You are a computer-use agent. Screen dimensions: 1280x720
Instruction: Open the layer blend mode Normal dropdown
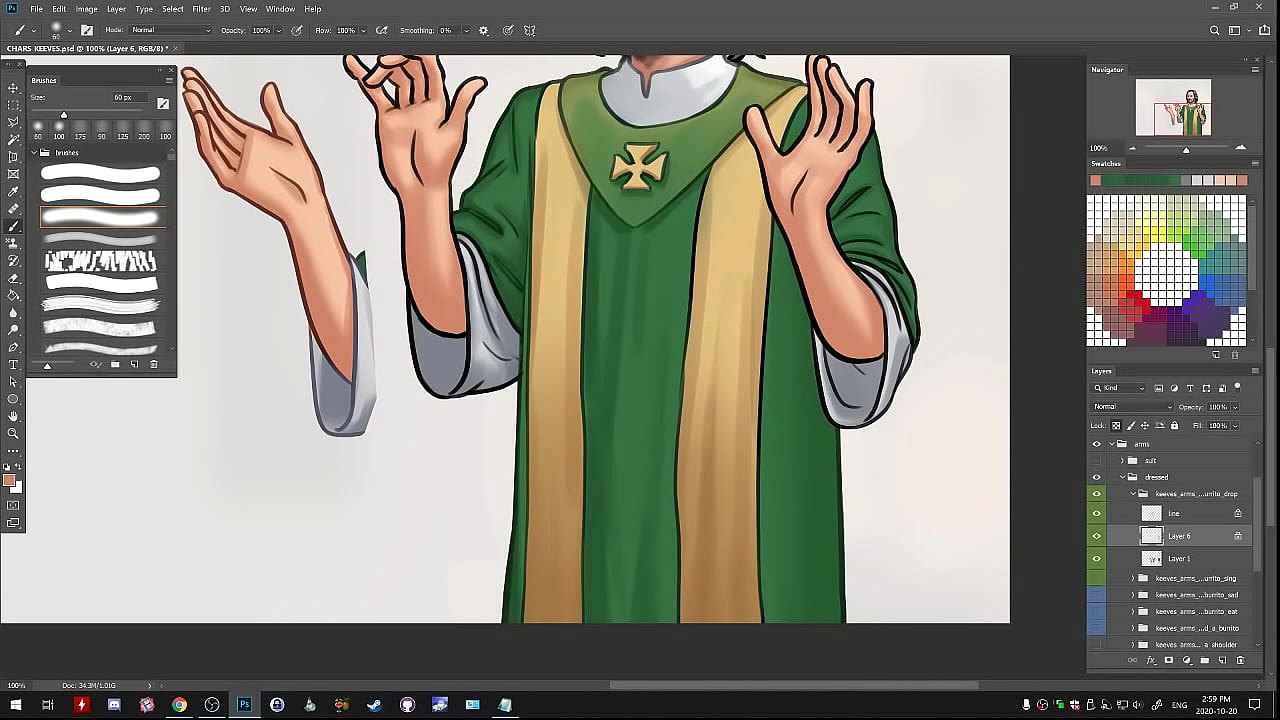point(1132,407)
